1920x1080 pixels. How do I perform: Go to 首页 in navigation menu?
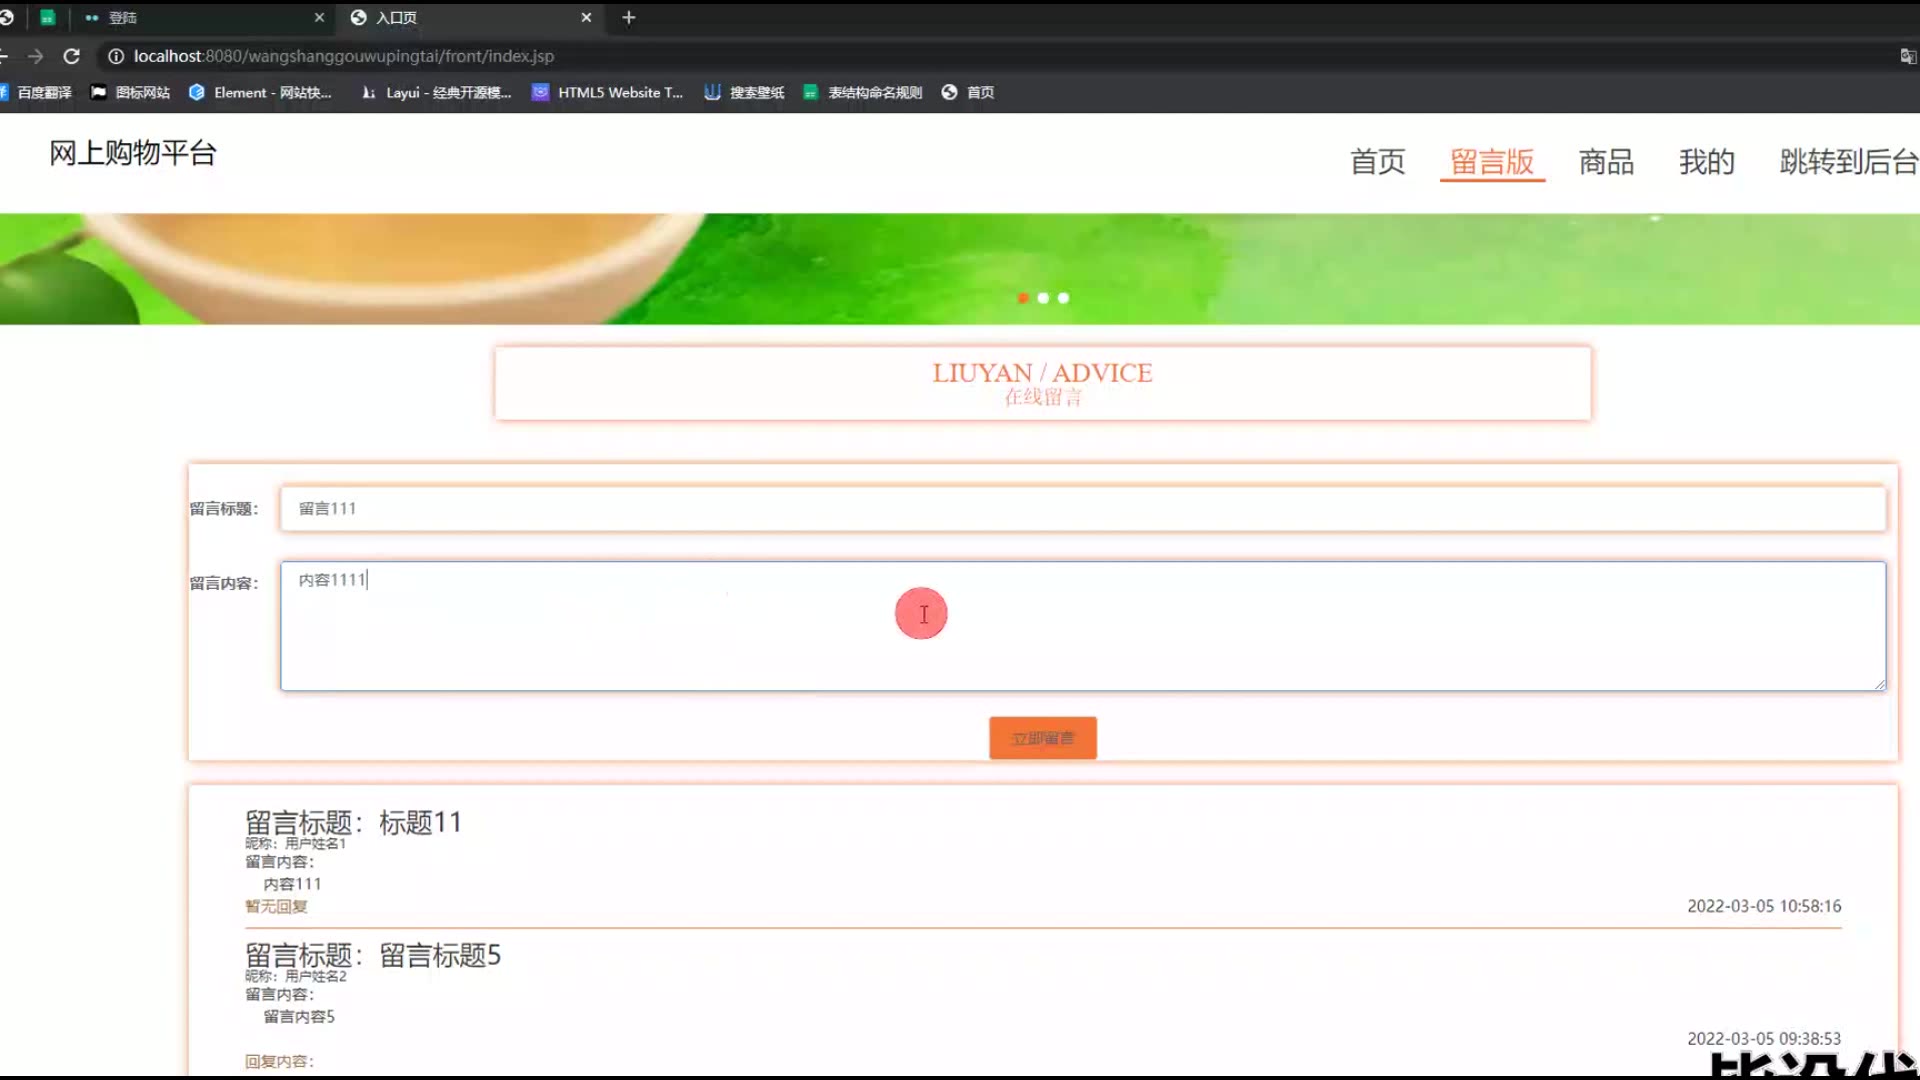1377,161
